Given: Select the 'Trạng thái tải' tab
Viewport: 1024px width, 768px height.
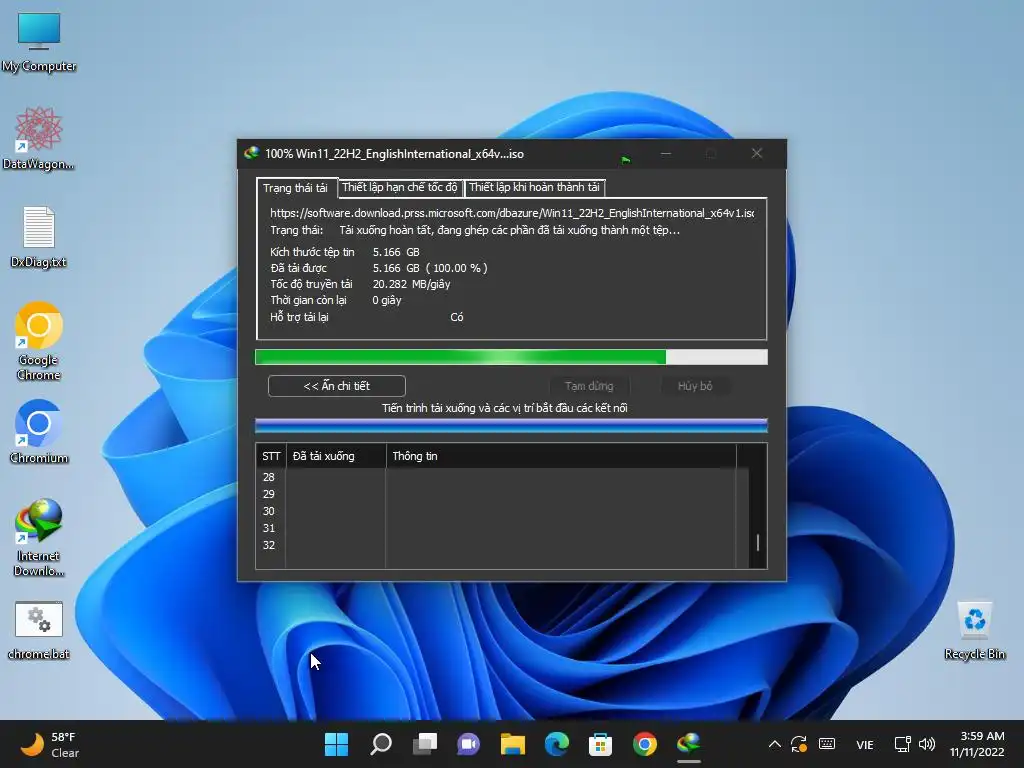Looking at the screenshot, I should pyautogui.click(x=295, y=188).
